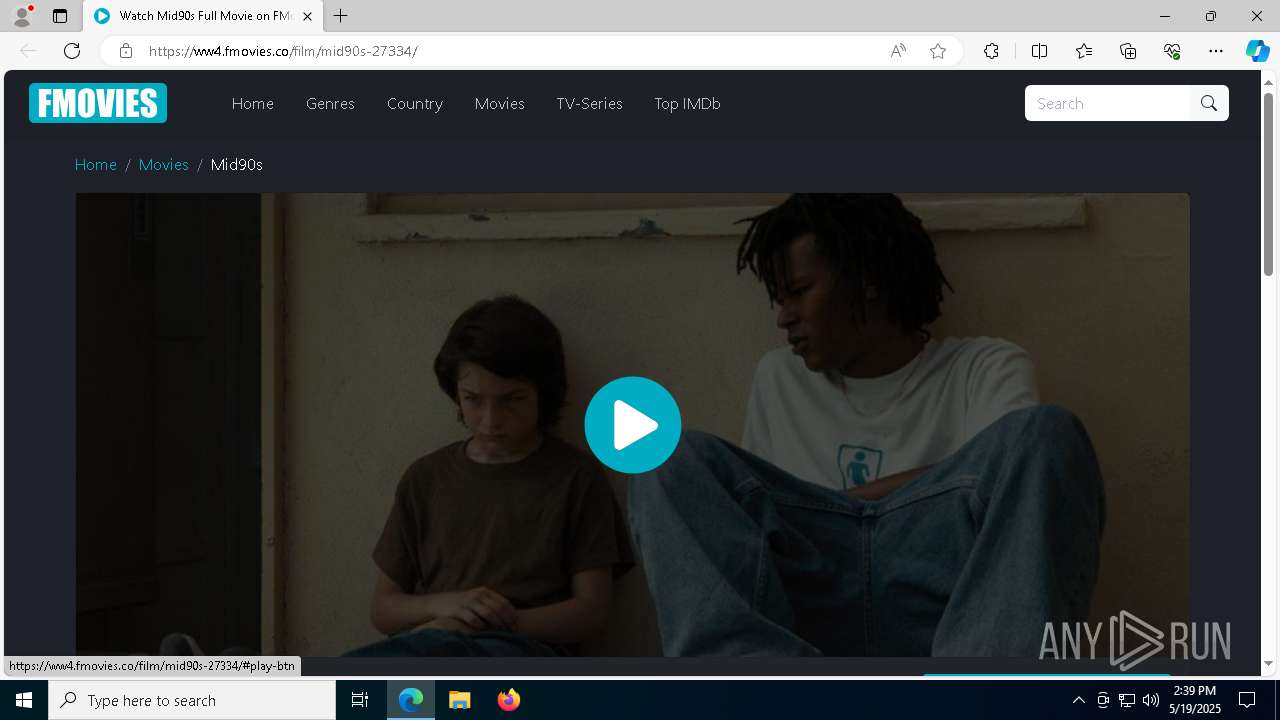1280x720 pixels.
Task: Open the Country menu
Action: pos(415,103)
